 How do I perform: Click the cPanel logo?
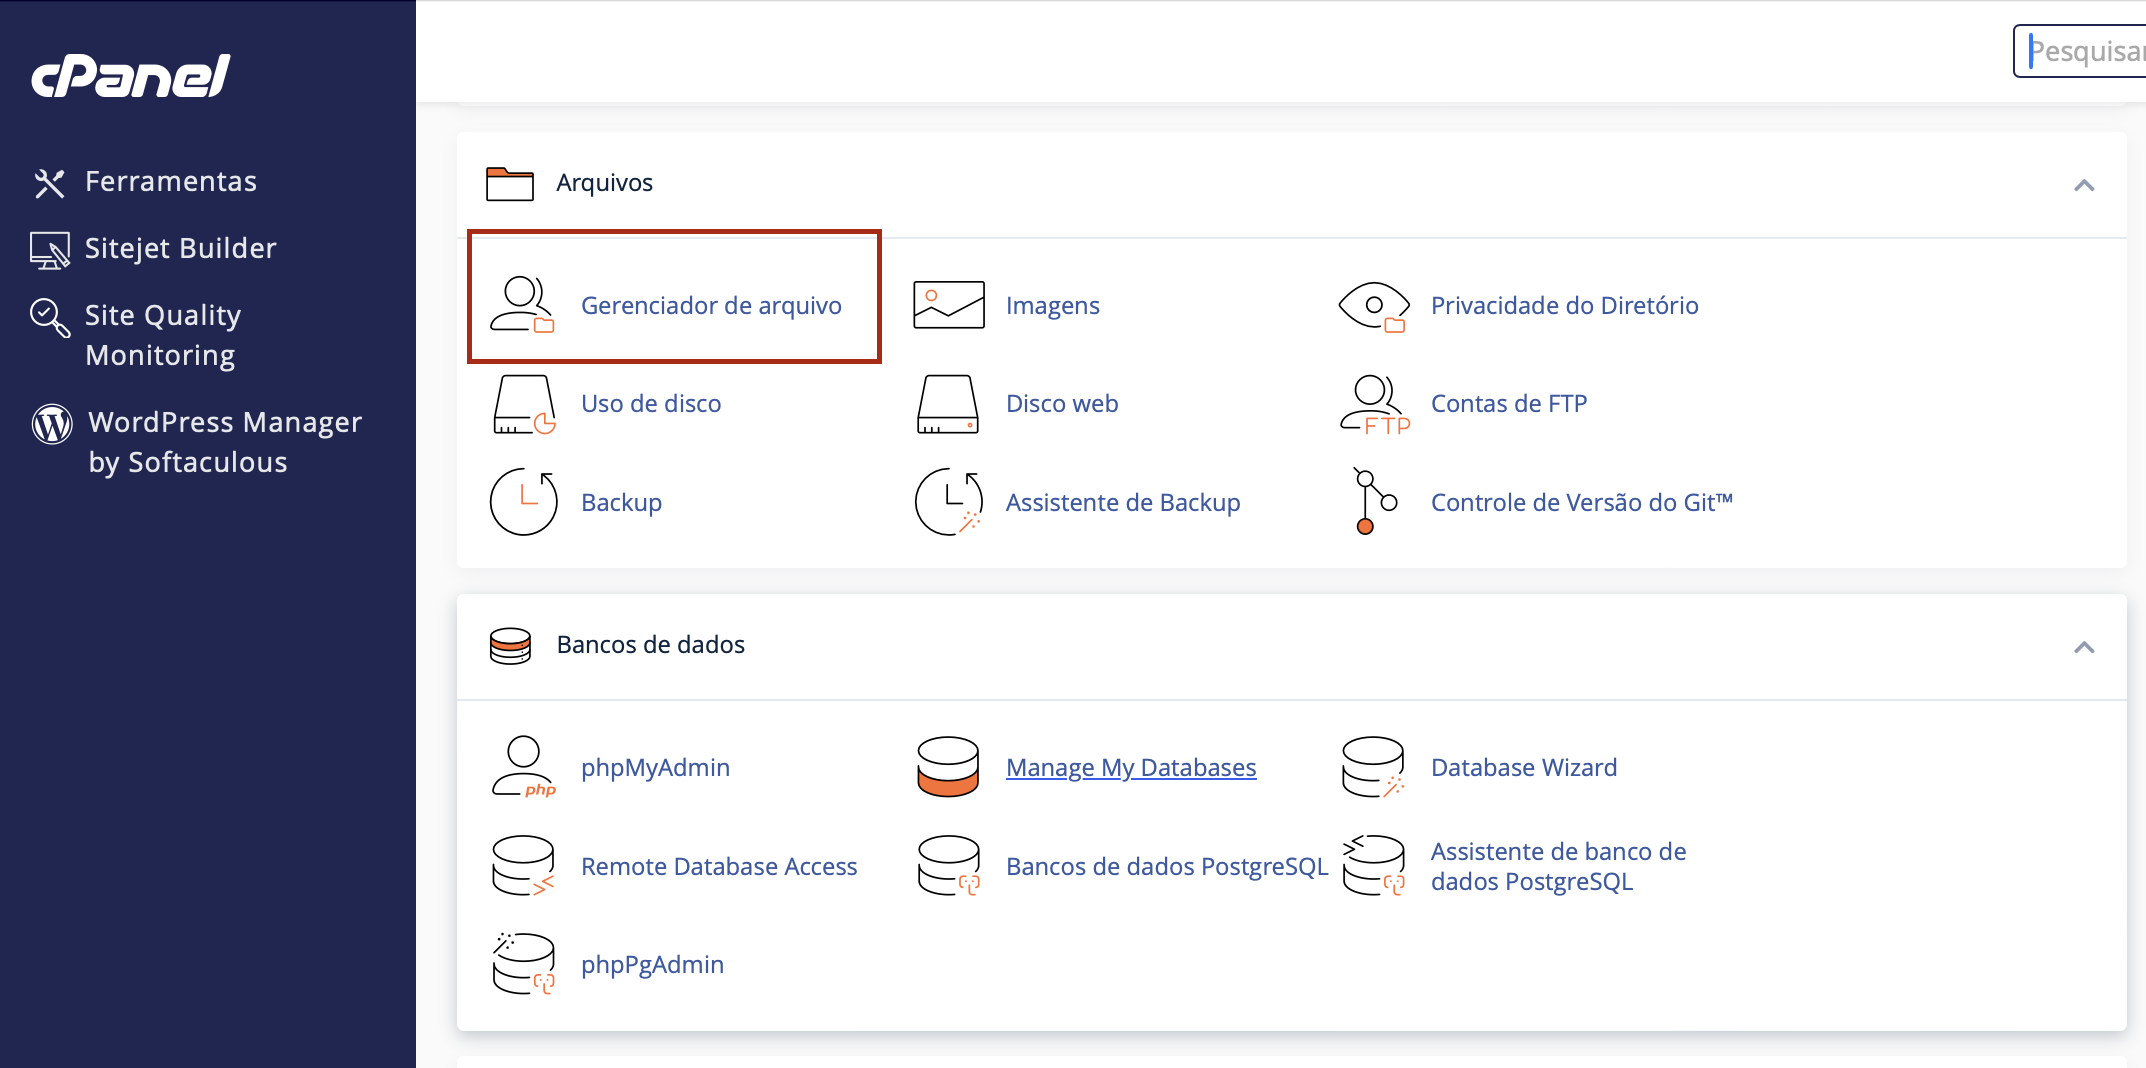(x=131, y=76)
